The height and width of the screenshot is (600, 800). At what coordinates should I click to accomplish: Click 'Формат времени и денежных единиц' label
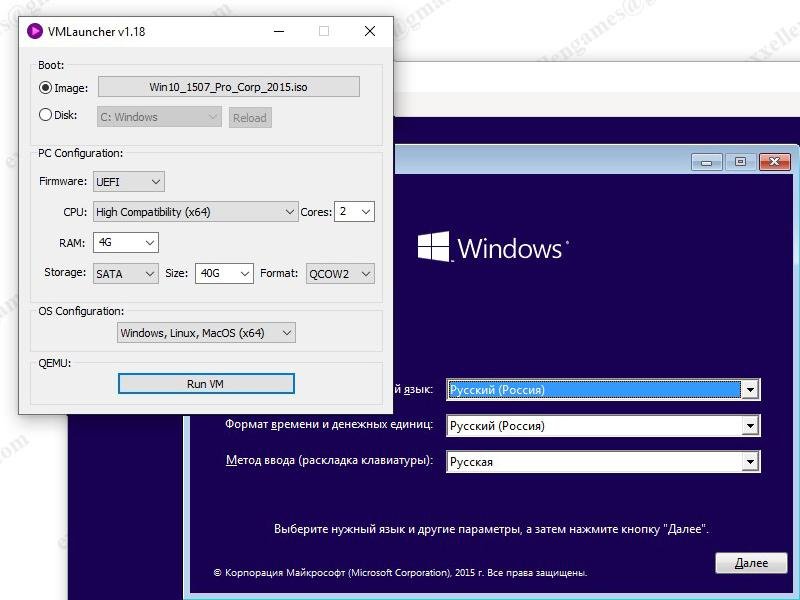click(329, 424)
